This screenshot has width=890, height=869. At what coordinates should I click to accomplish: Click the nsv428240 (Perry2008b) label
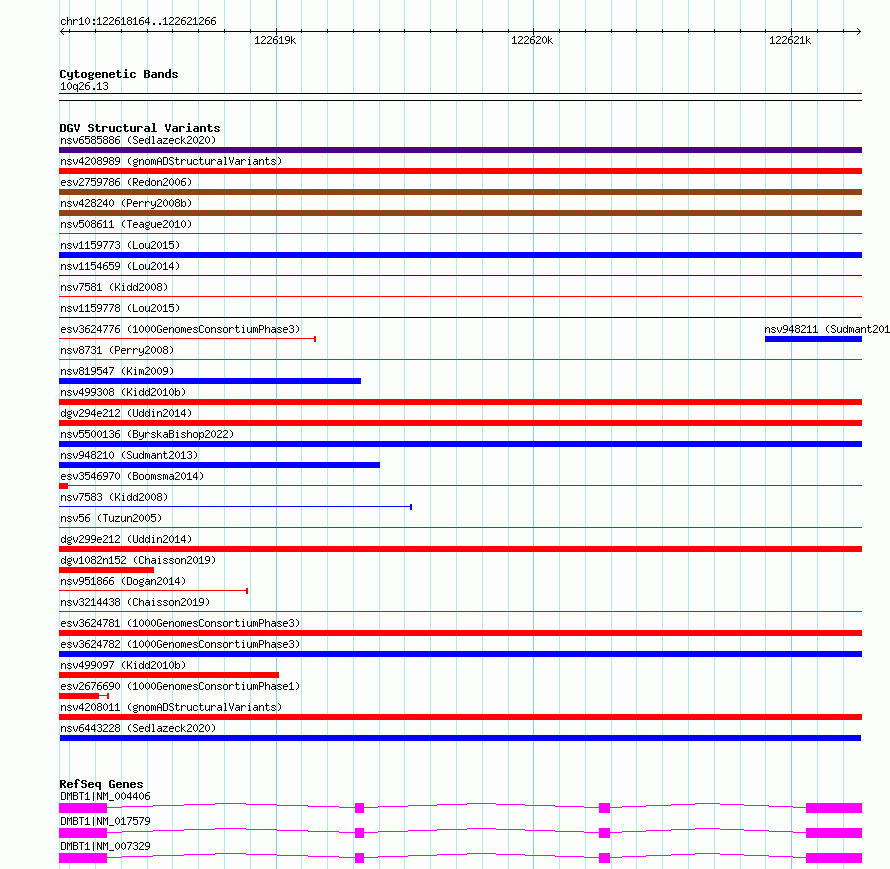pyautogui.click(x=126, y=203)
